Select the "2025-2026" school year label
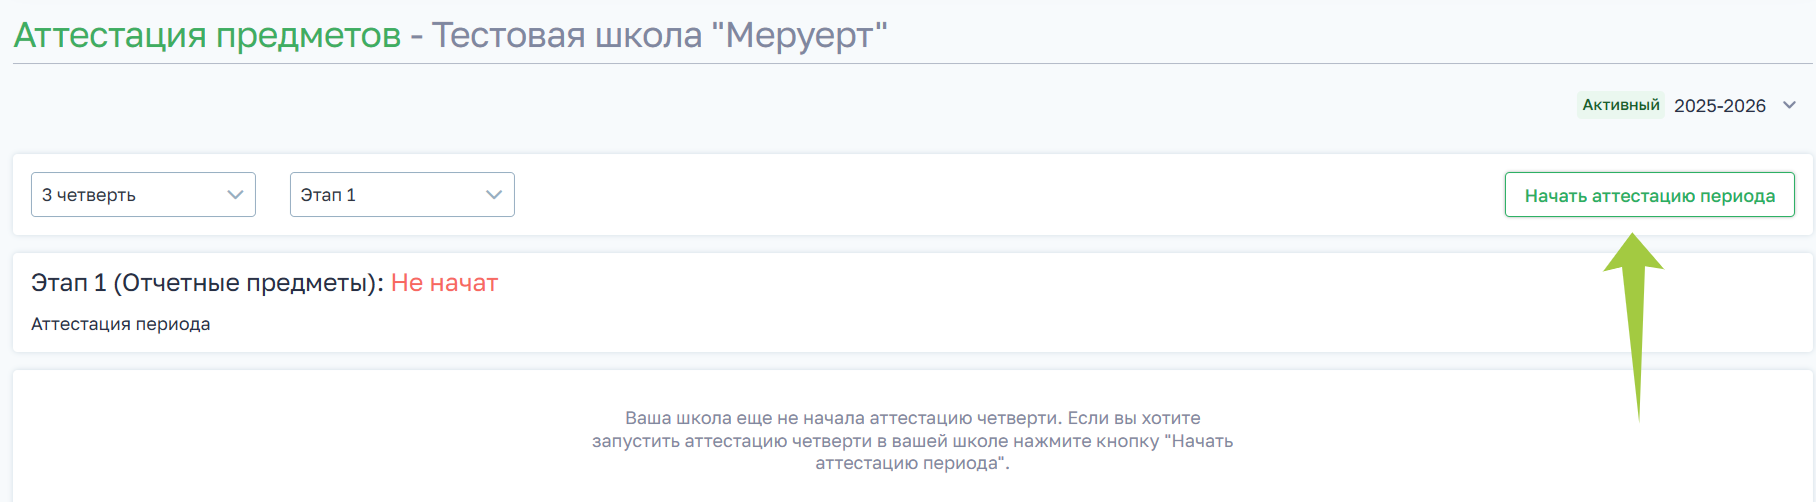The image size is (1816, 502). (1720, 106)
